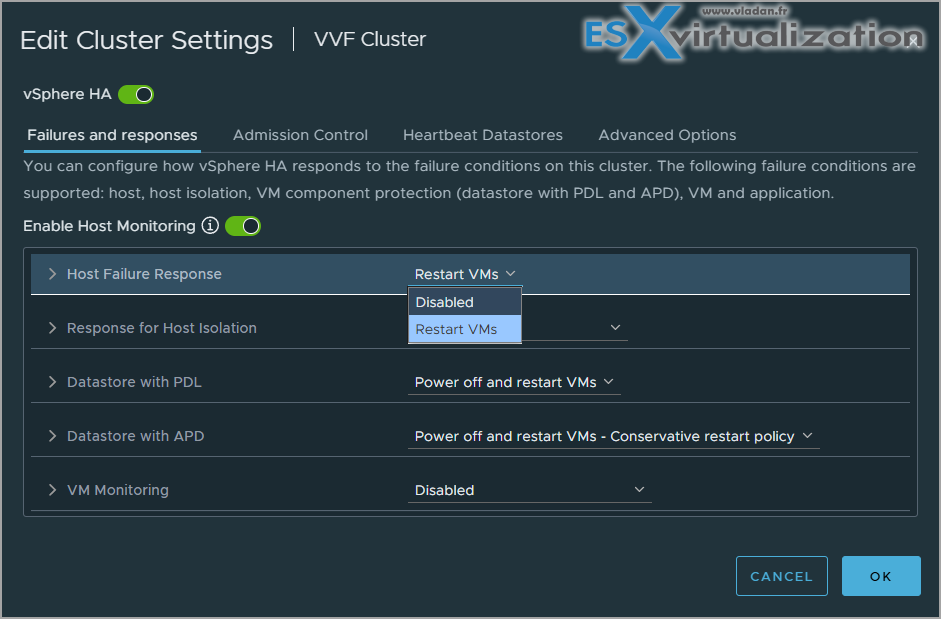Select Restart VMs option in dropdown list
Image resolution: width=941 pixels, height=619 pixels.
pos(464,329)
